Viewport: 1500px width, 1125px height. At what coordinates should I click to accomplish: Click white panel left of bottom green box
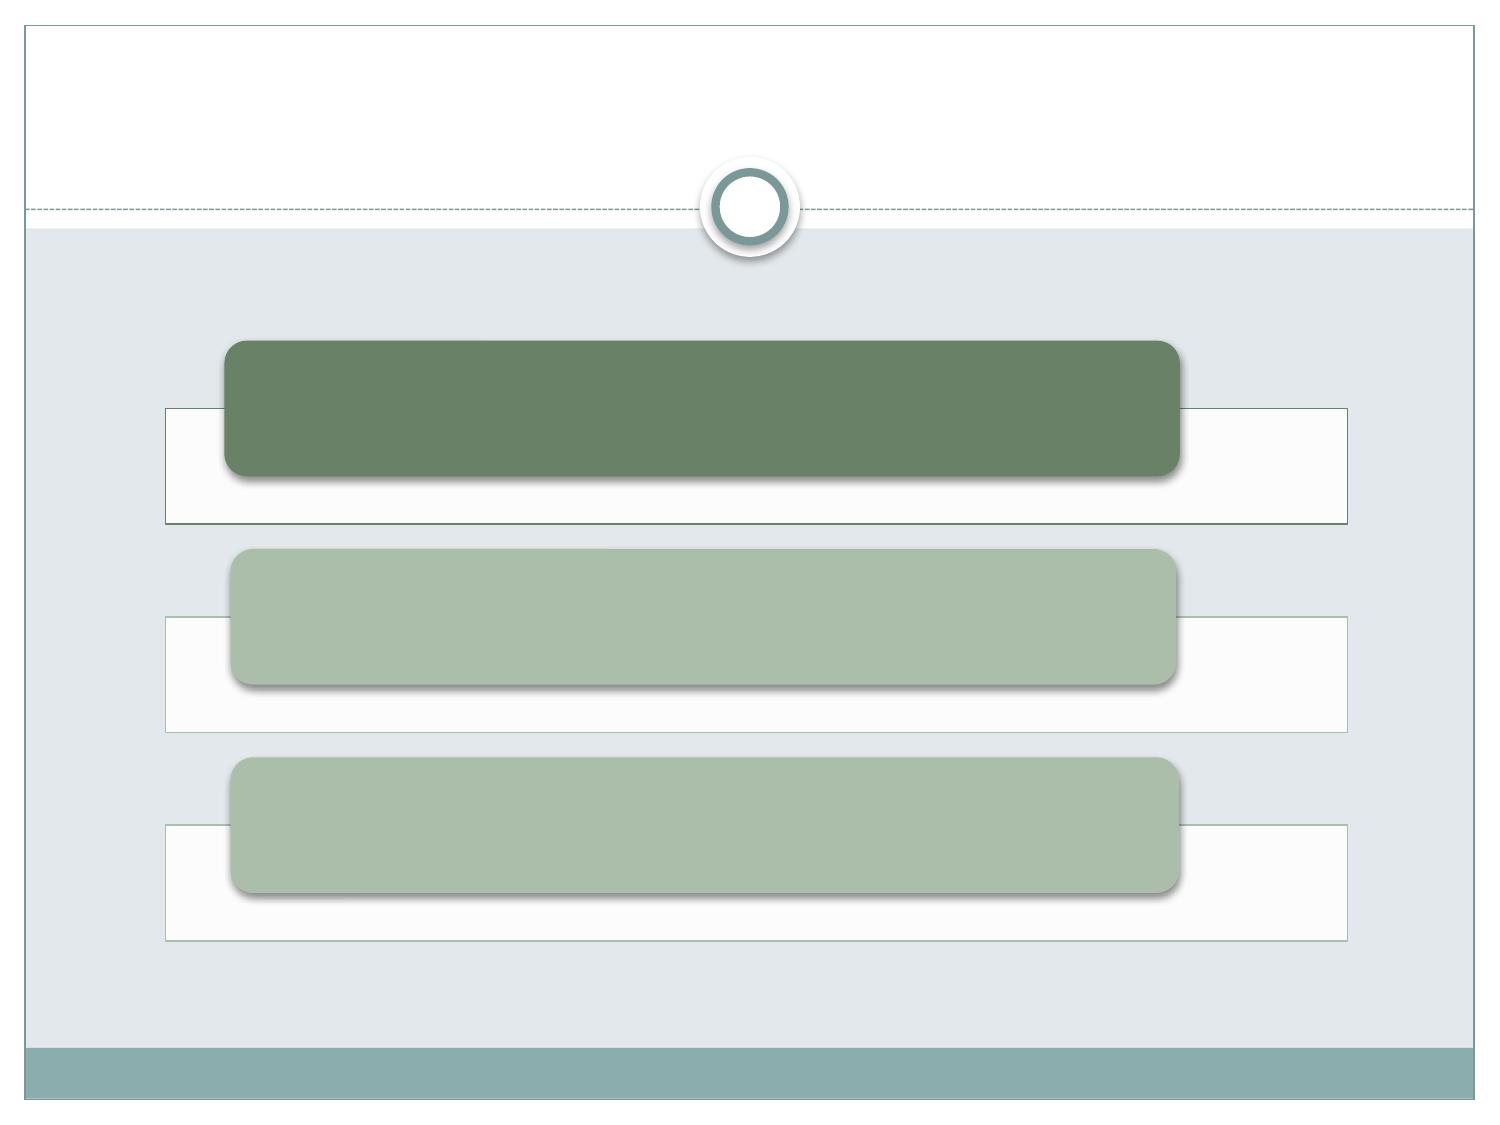tap(198, 882)
